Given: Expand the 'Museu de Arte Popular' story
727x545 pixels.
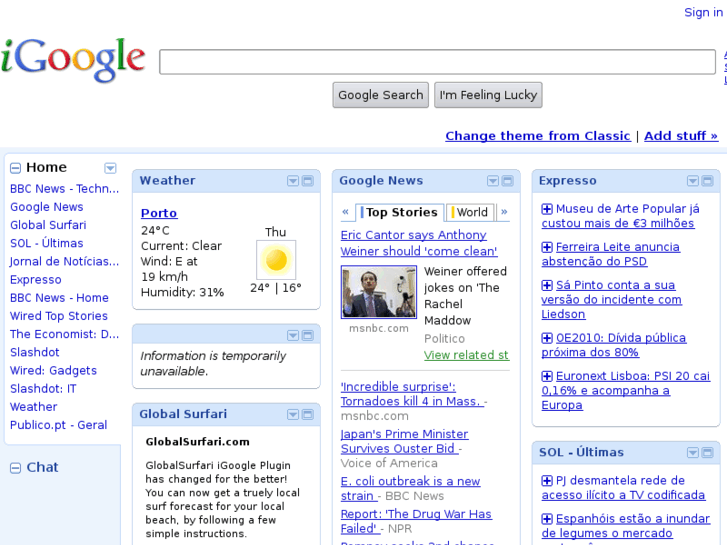Looking at the screenshot, I should [x=547, y=209].
